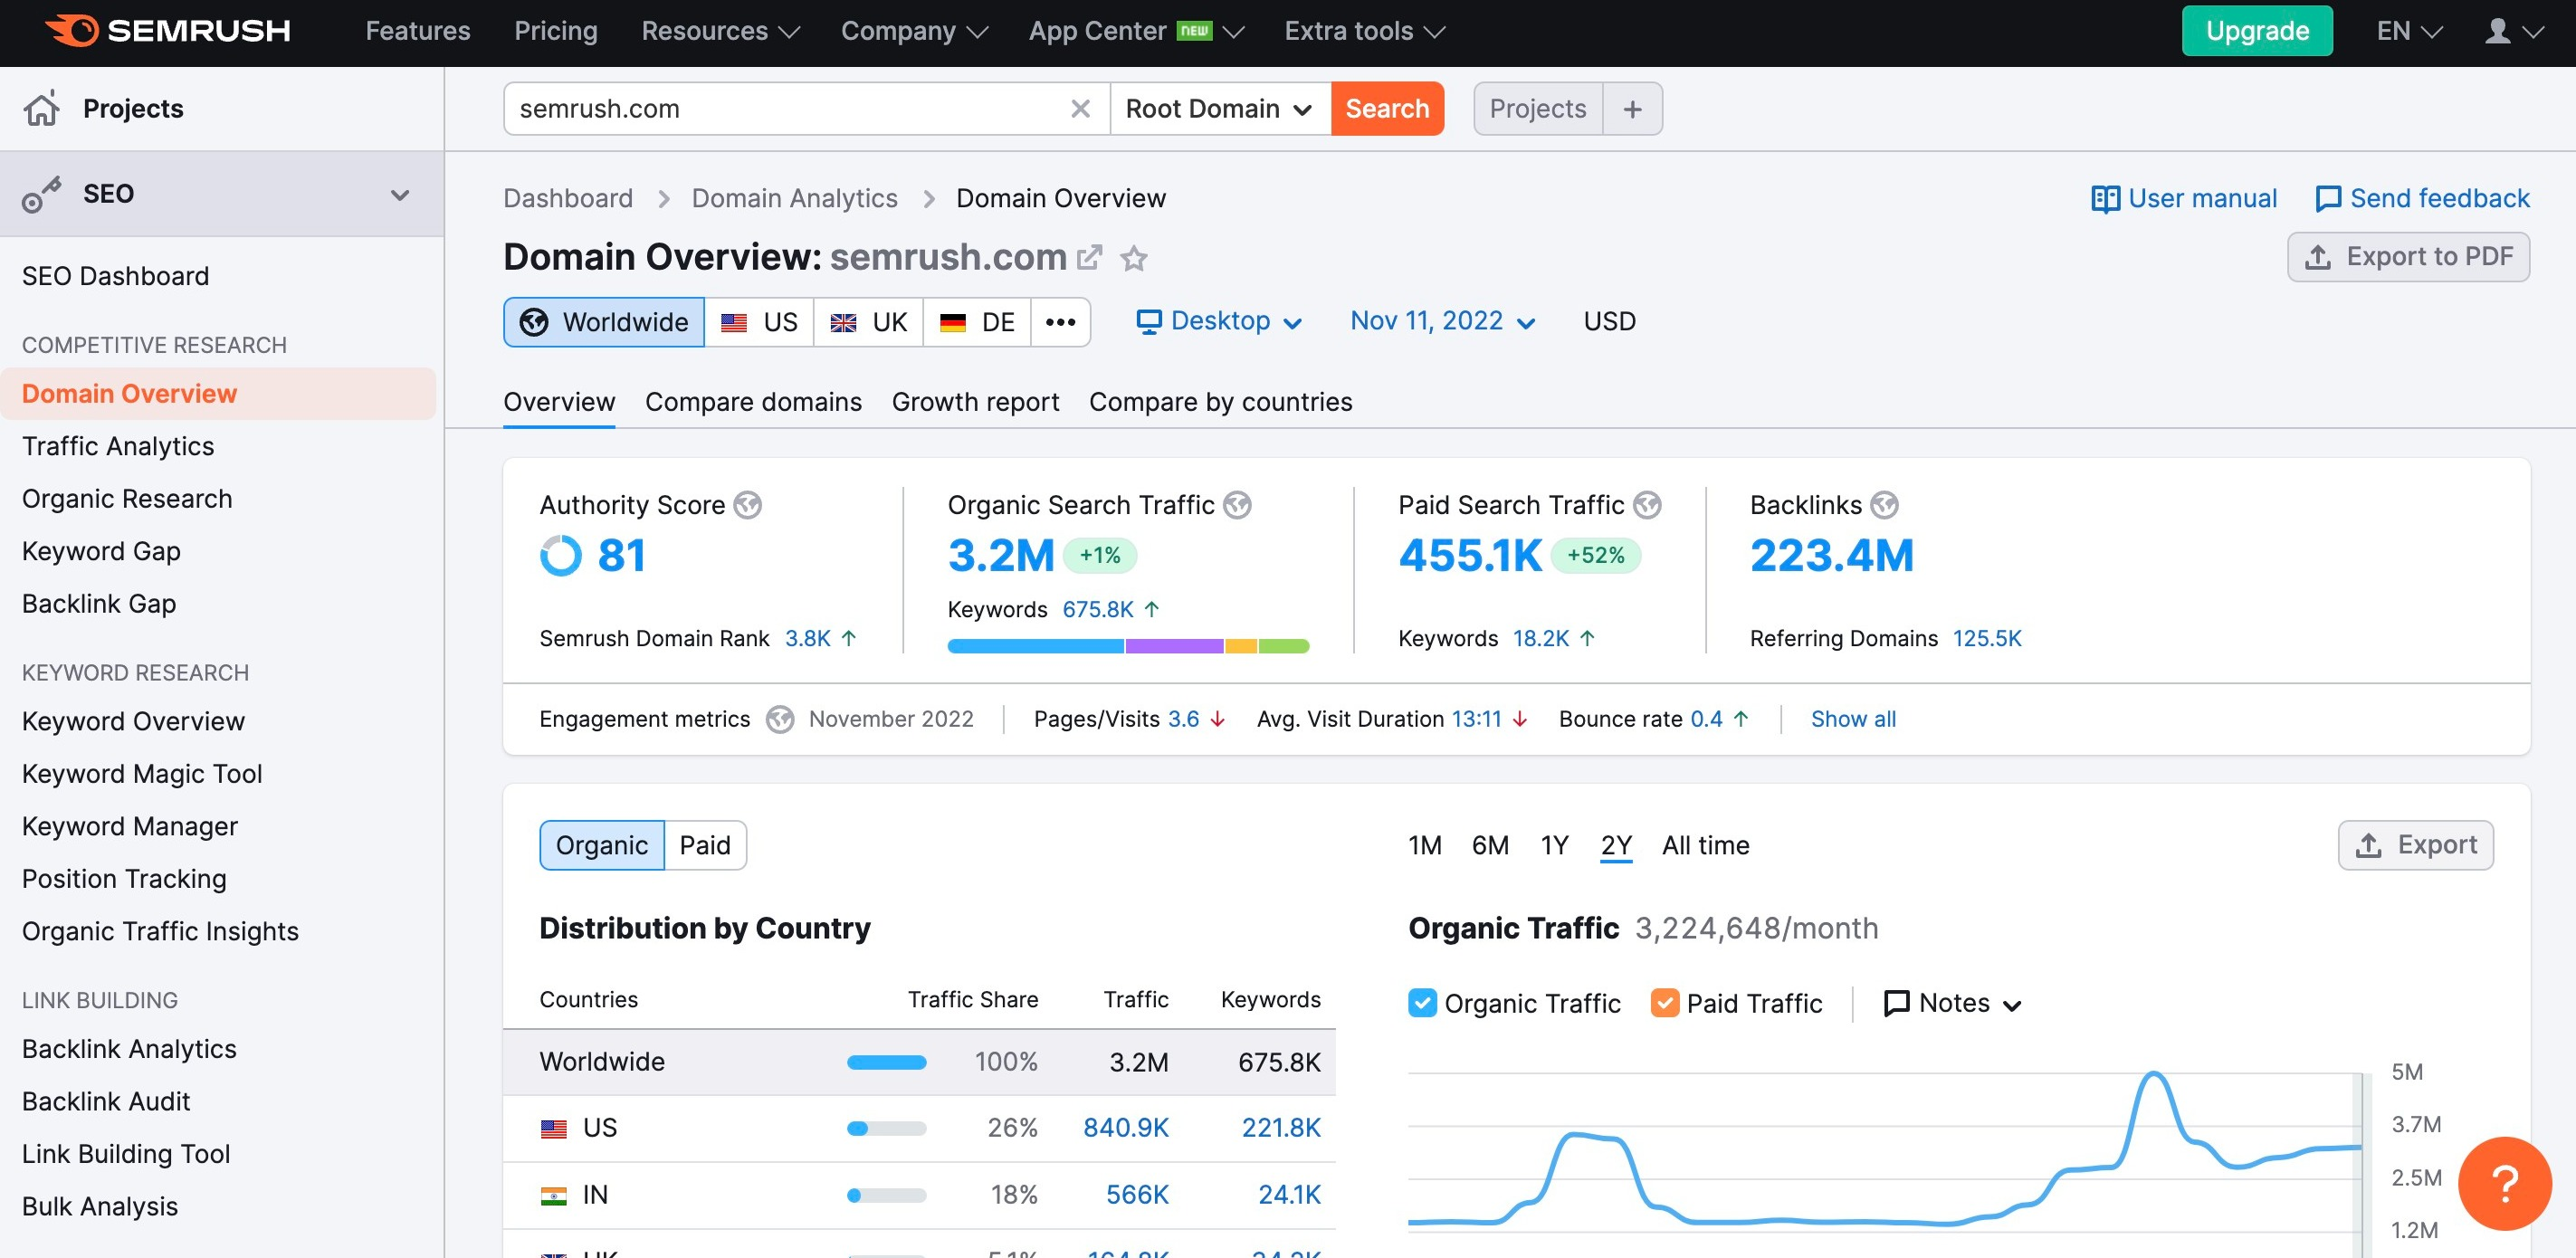Click the Projects button beside search
Screen dimensions: 2576x1258
coord(1538,108)
